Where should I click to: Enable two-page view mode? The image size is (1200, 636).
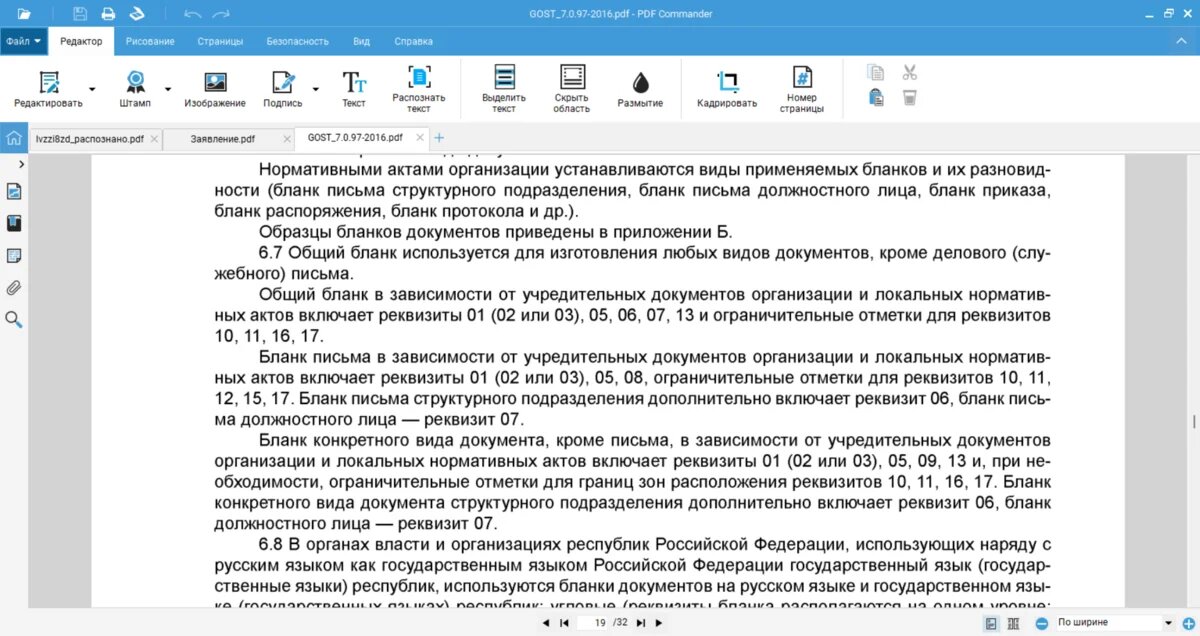coord(1014,623)
